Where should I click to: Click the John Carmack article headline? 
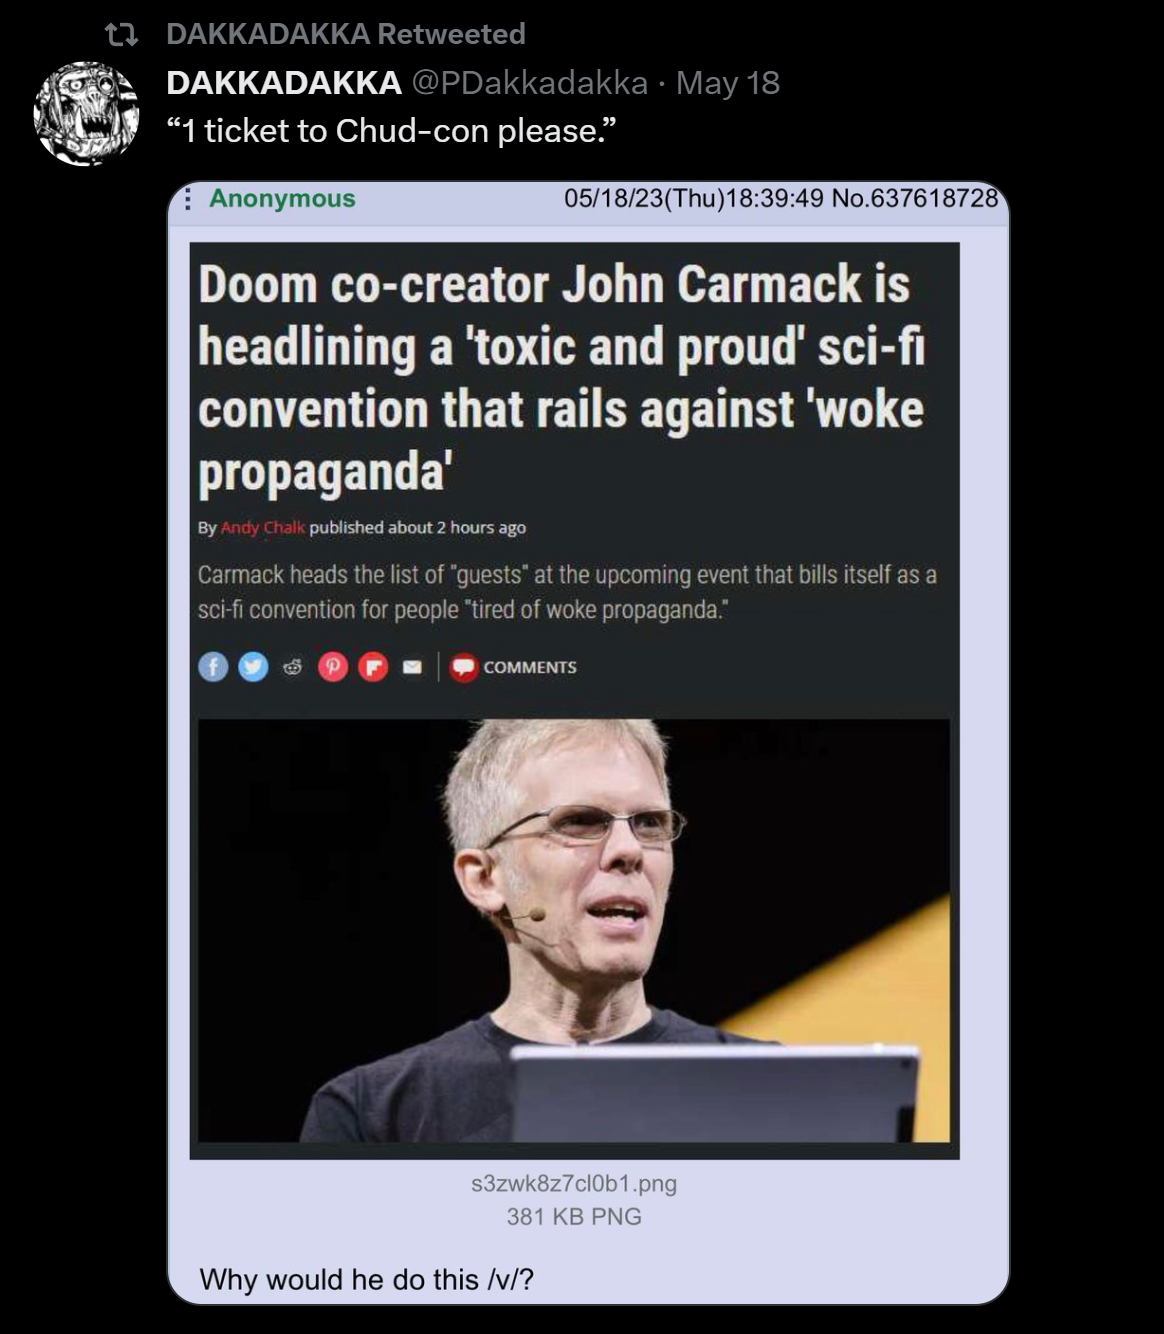(x=562, y=378)
